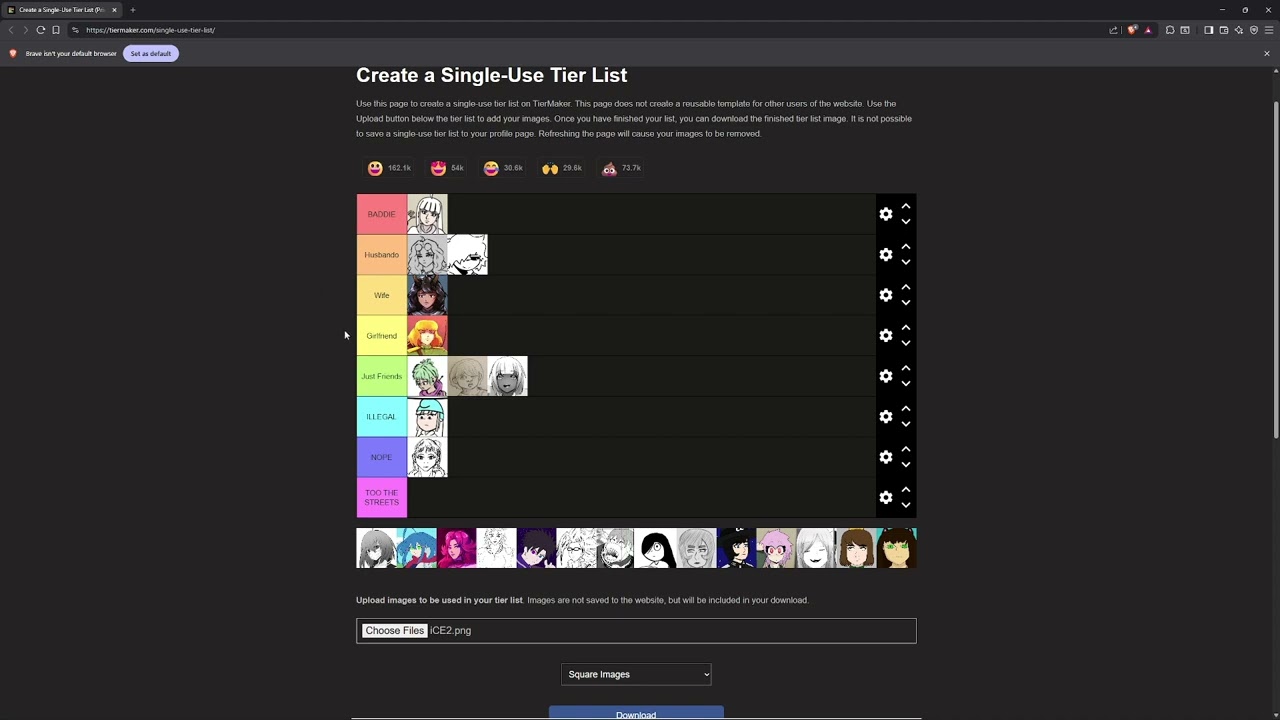Select the sketch character in NOPE row

(x=427, y=457)
